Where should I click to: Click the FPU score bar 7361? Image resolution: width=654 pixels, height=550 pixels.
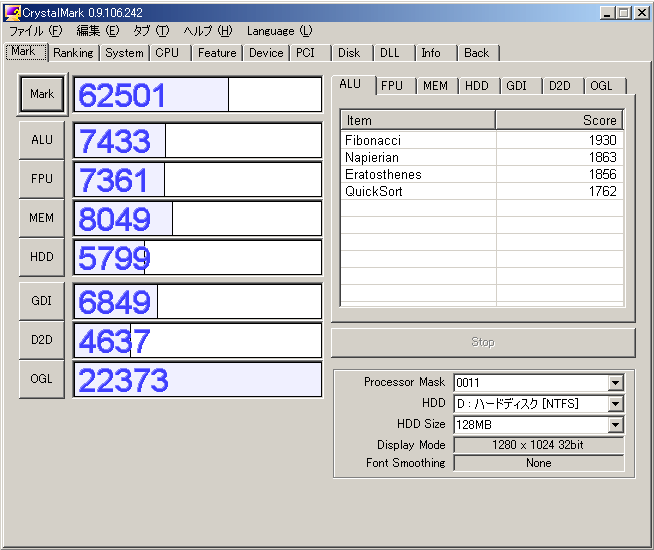198,180
